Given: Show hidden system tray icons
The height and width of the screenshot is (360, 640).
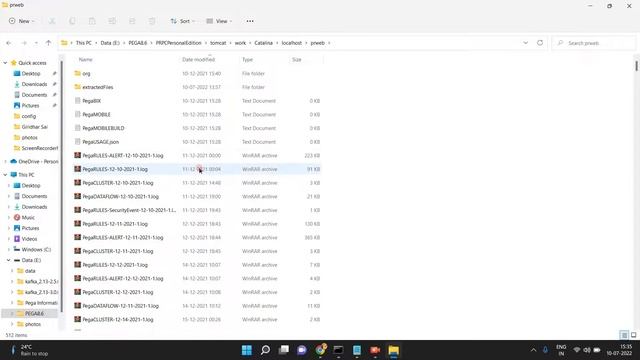Looking at the screenshot, I should coord(533,350).
